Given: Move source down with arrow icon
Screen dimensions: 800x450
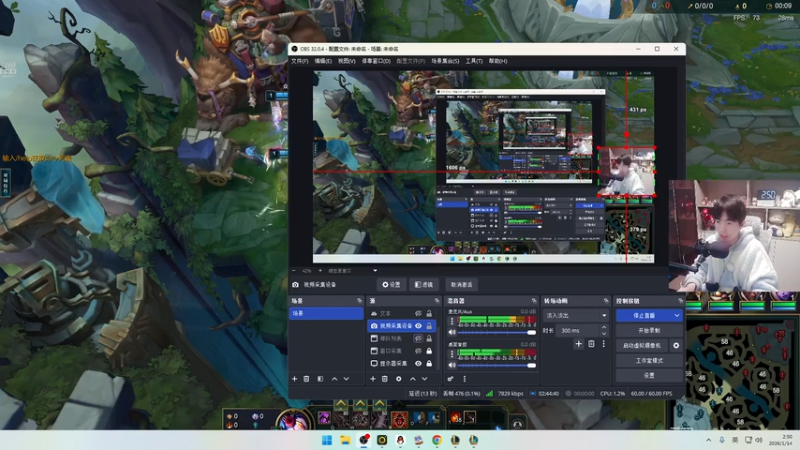Looking at the screenshot, I should (x=424, y=379).
